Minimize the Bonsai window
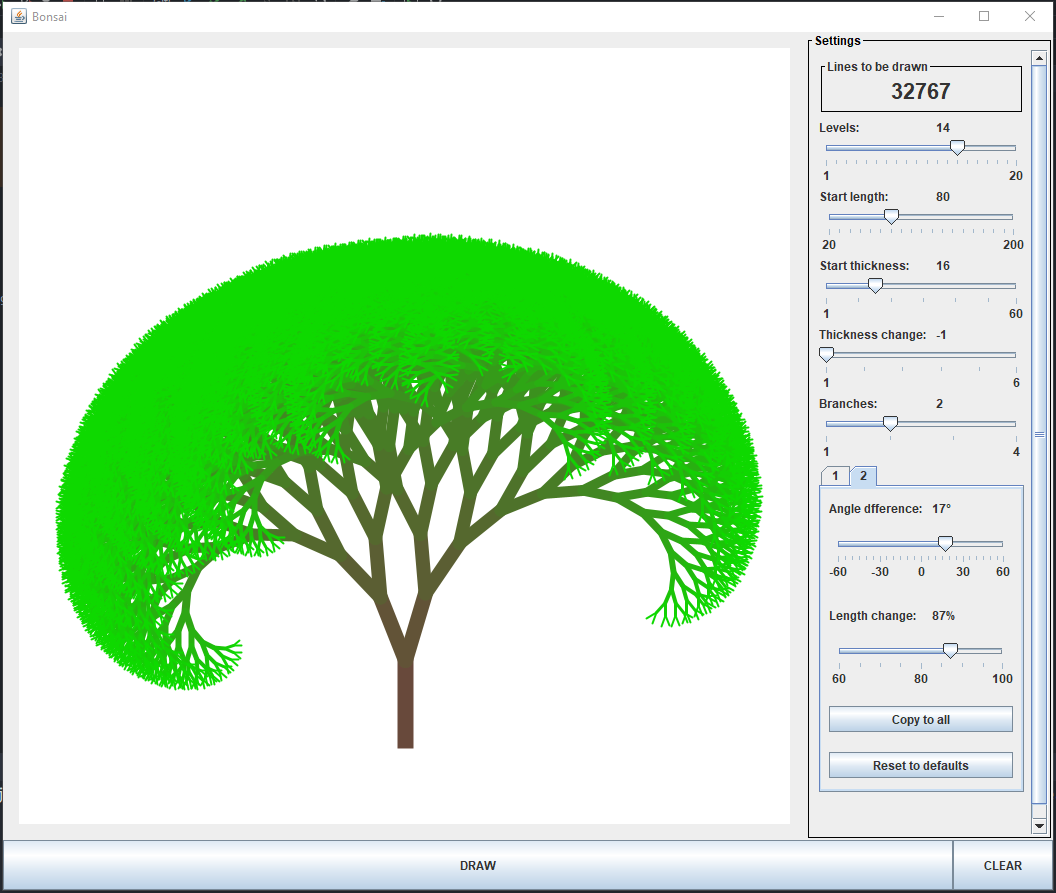Image resolution: width=1056 pixels, height=893 pixels. click(939, 16)
